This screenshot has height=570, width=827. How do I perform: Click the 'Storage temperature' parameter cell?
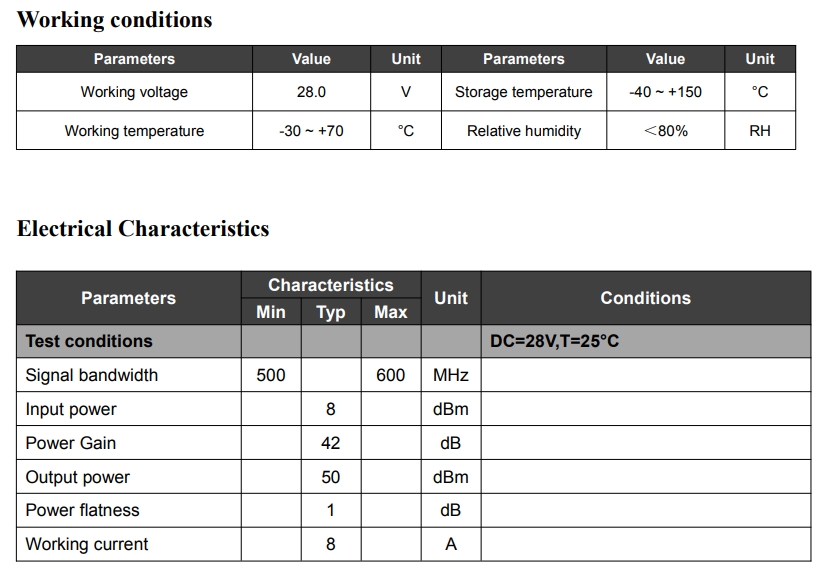[523, 92]
